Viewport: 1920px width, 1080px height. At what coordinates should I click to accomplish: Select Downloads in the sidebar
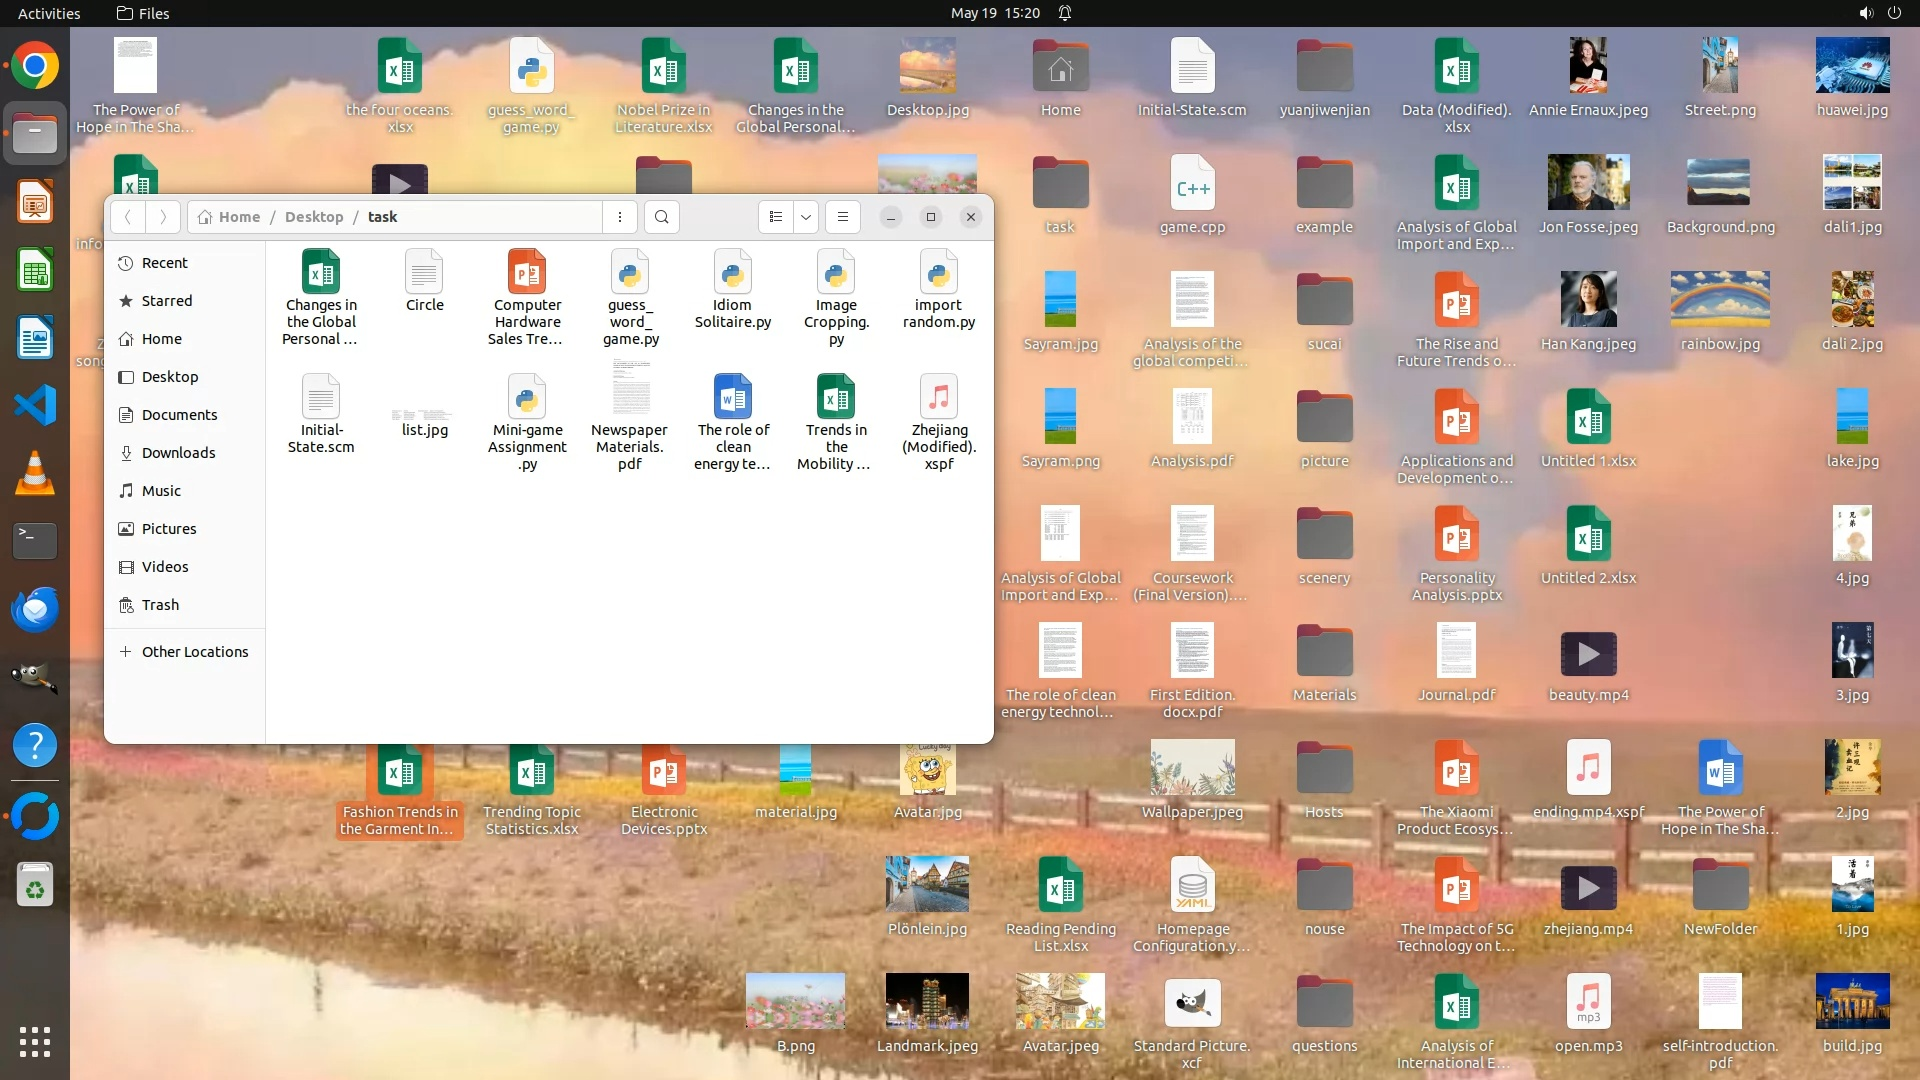[x=178, y=453]
